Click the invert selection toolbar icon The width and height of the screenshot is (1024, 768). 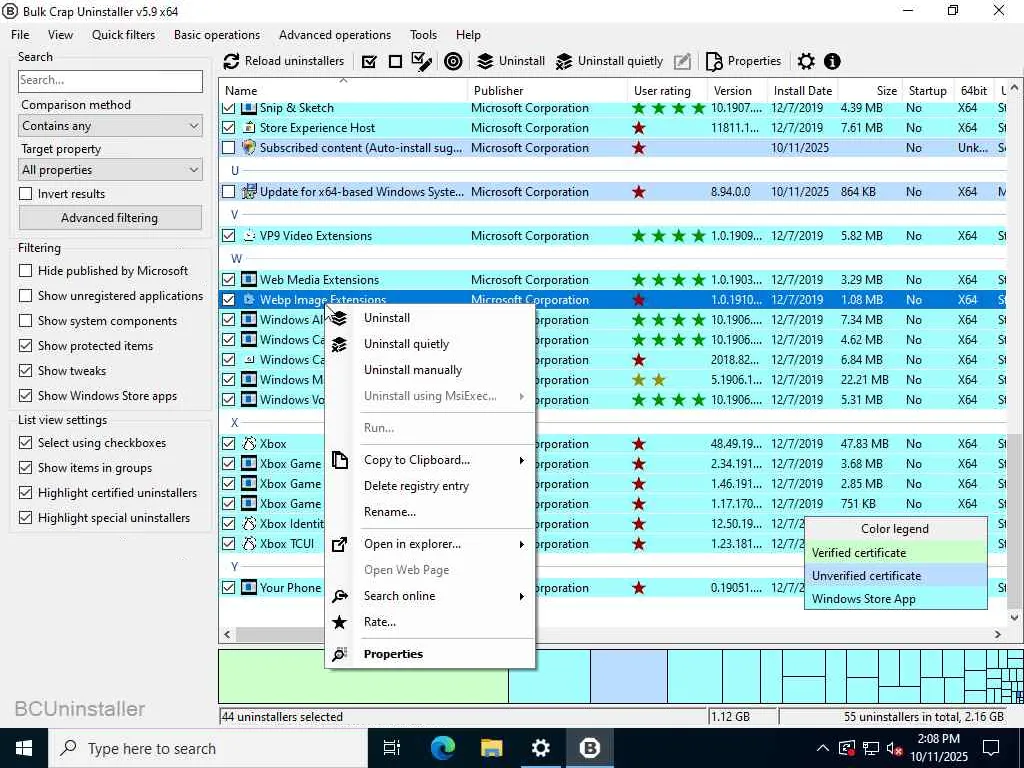coord(422,61)
